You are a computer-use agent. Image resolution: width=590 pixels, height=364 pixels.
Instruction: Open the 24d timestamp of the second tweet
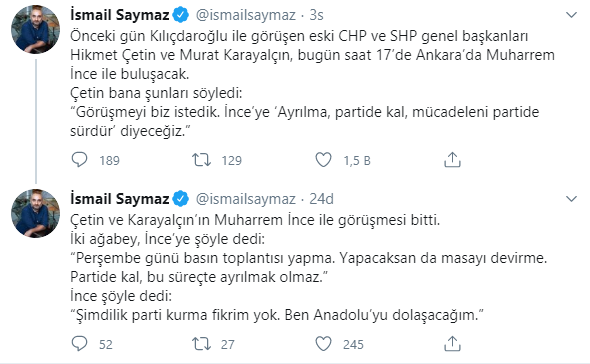coord(321,199)
